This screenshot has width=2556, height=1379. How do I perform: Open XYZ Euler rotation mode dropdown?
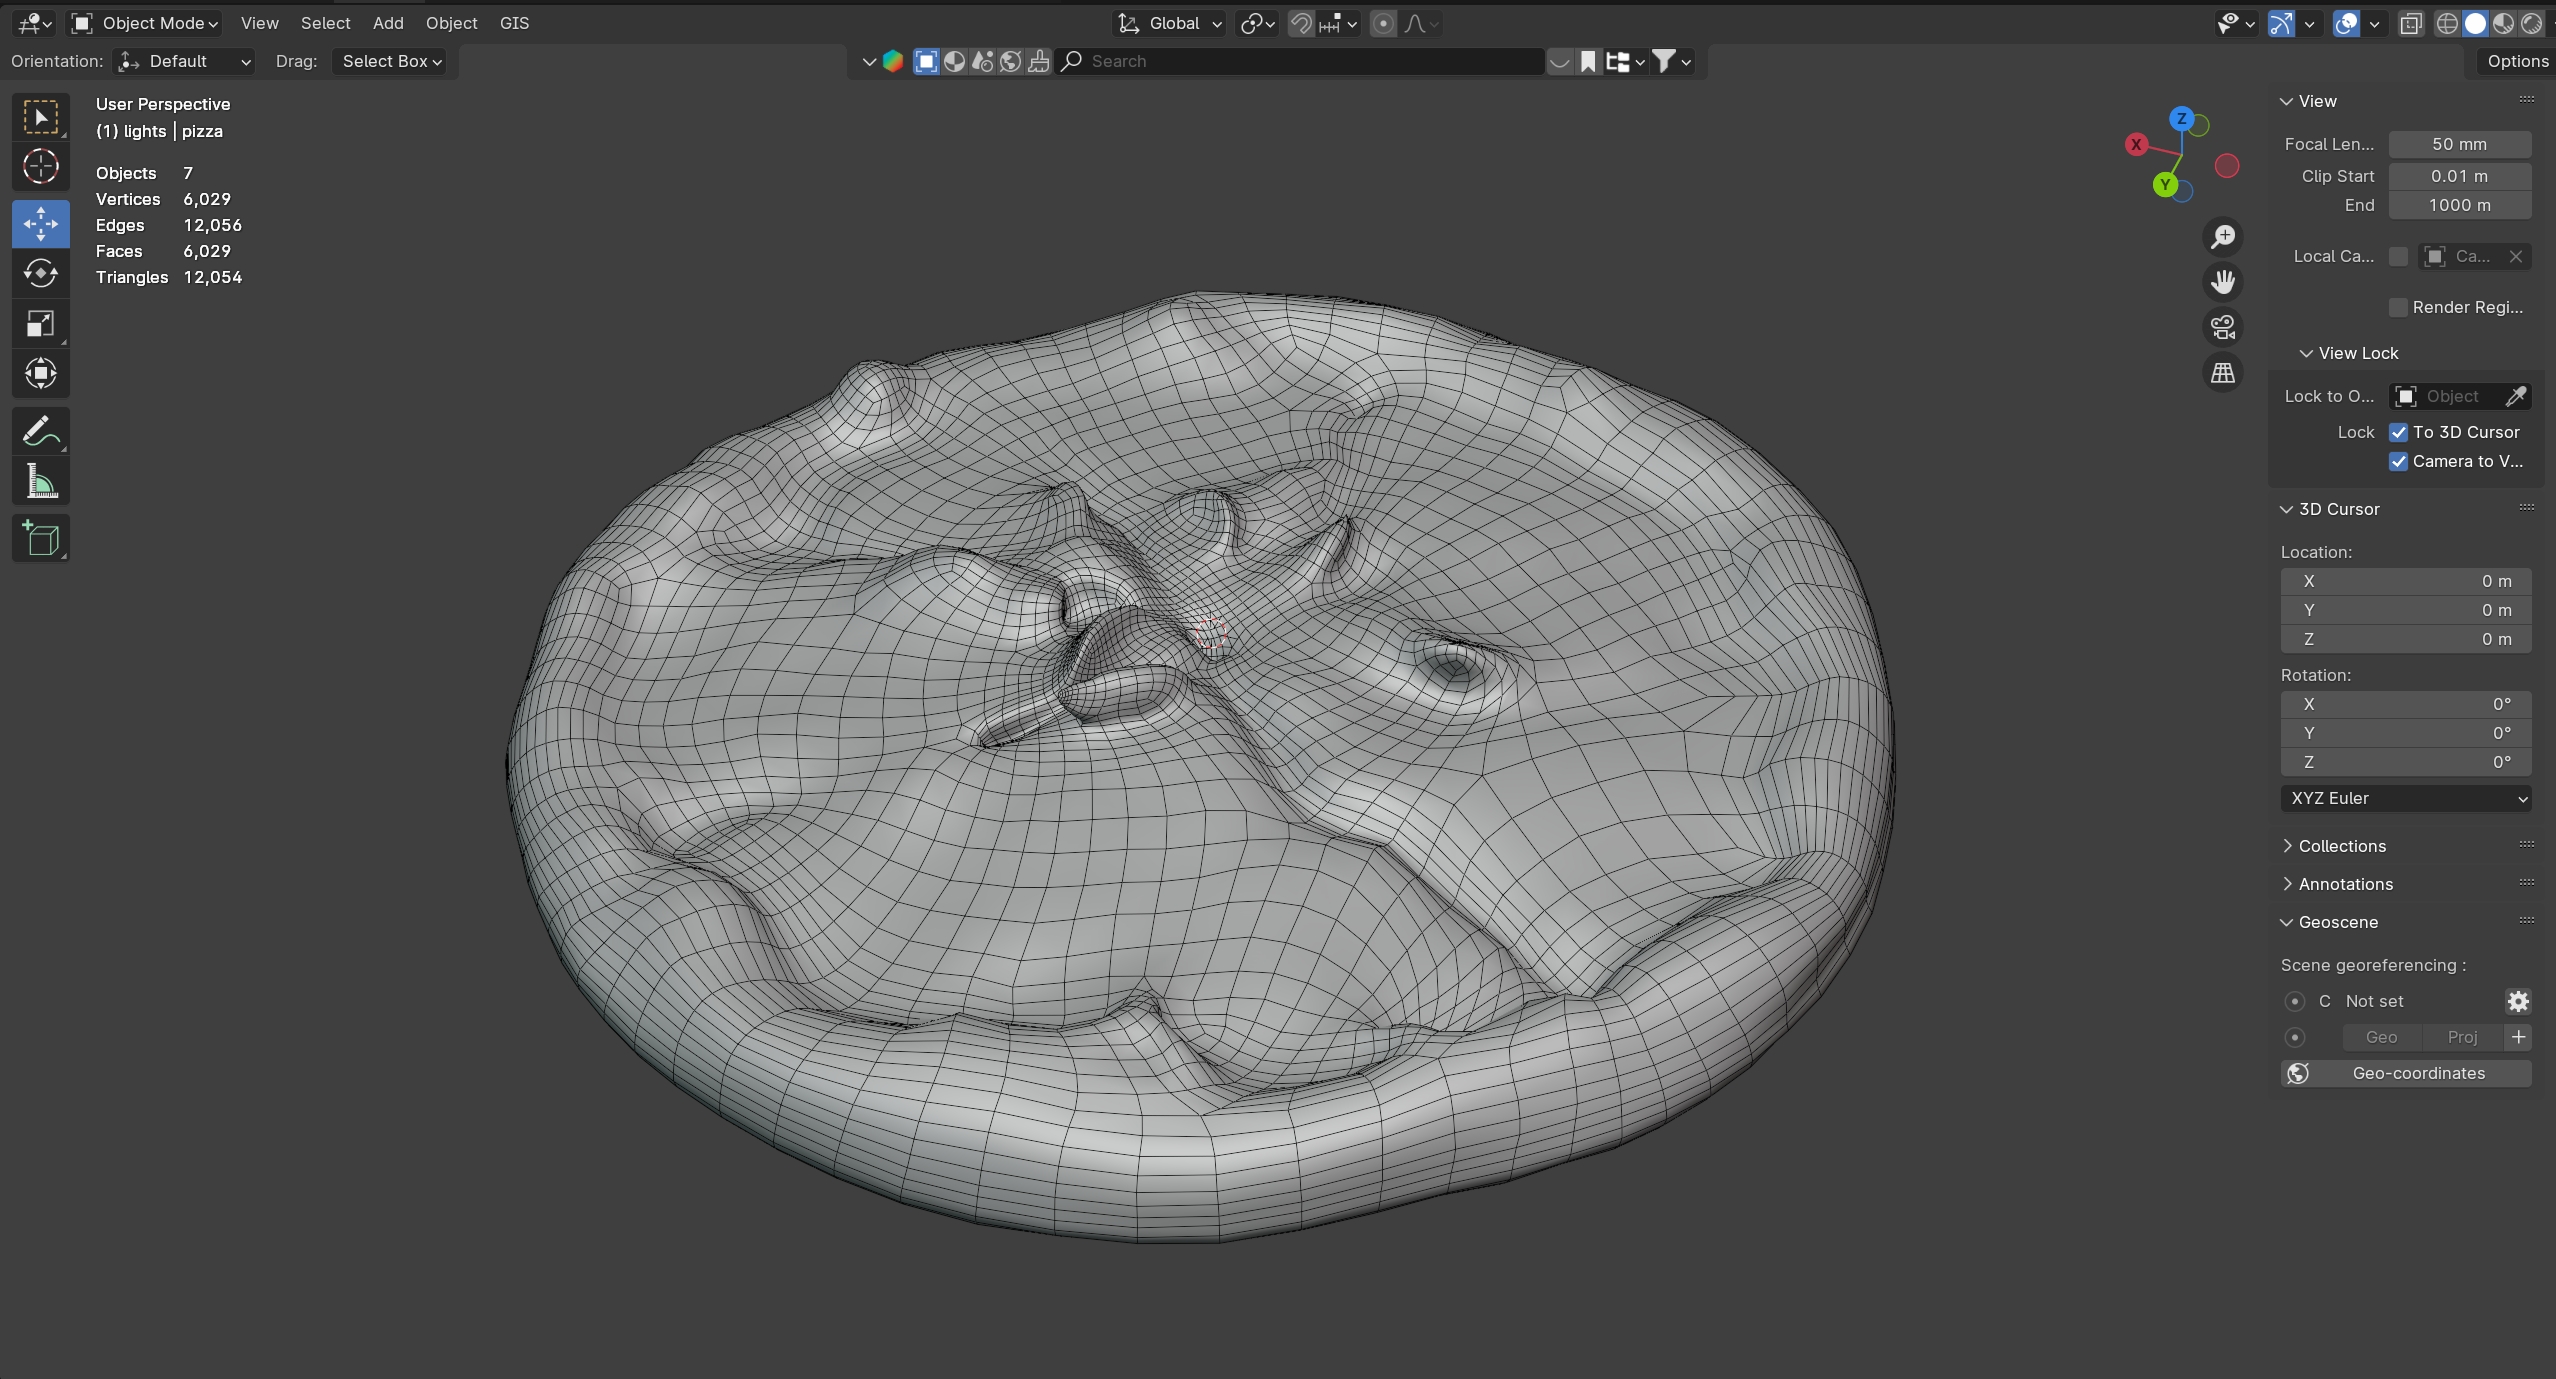pos(2405,798)
